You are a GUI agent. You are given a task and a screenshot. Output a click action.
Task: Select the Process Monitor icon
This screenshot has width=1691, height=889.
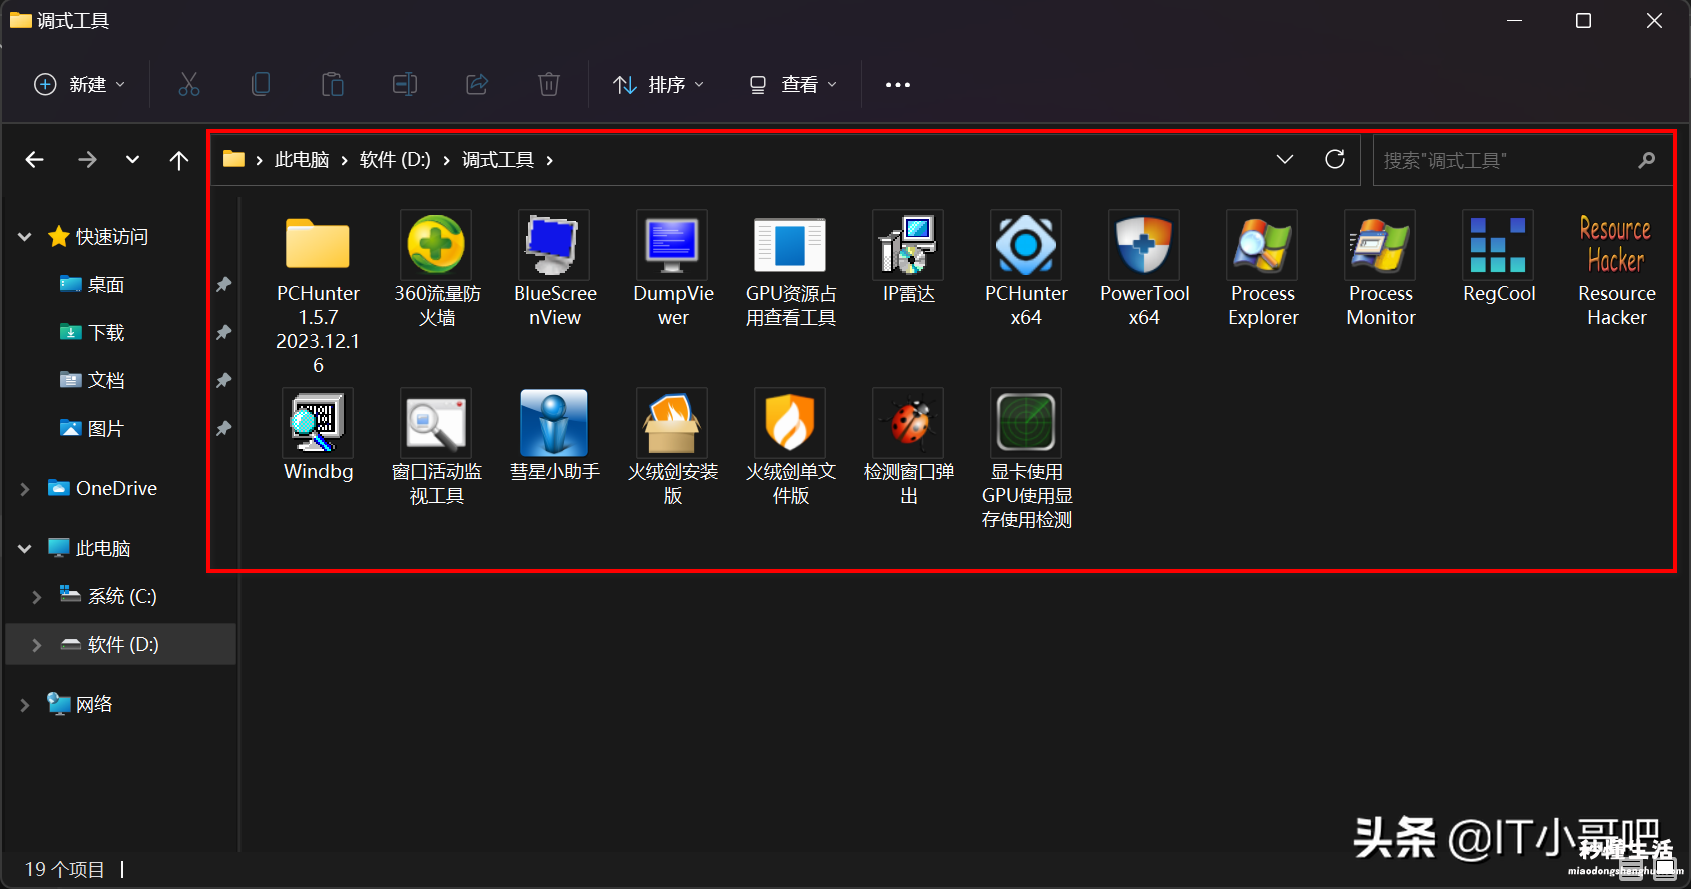pos(1380,245)
